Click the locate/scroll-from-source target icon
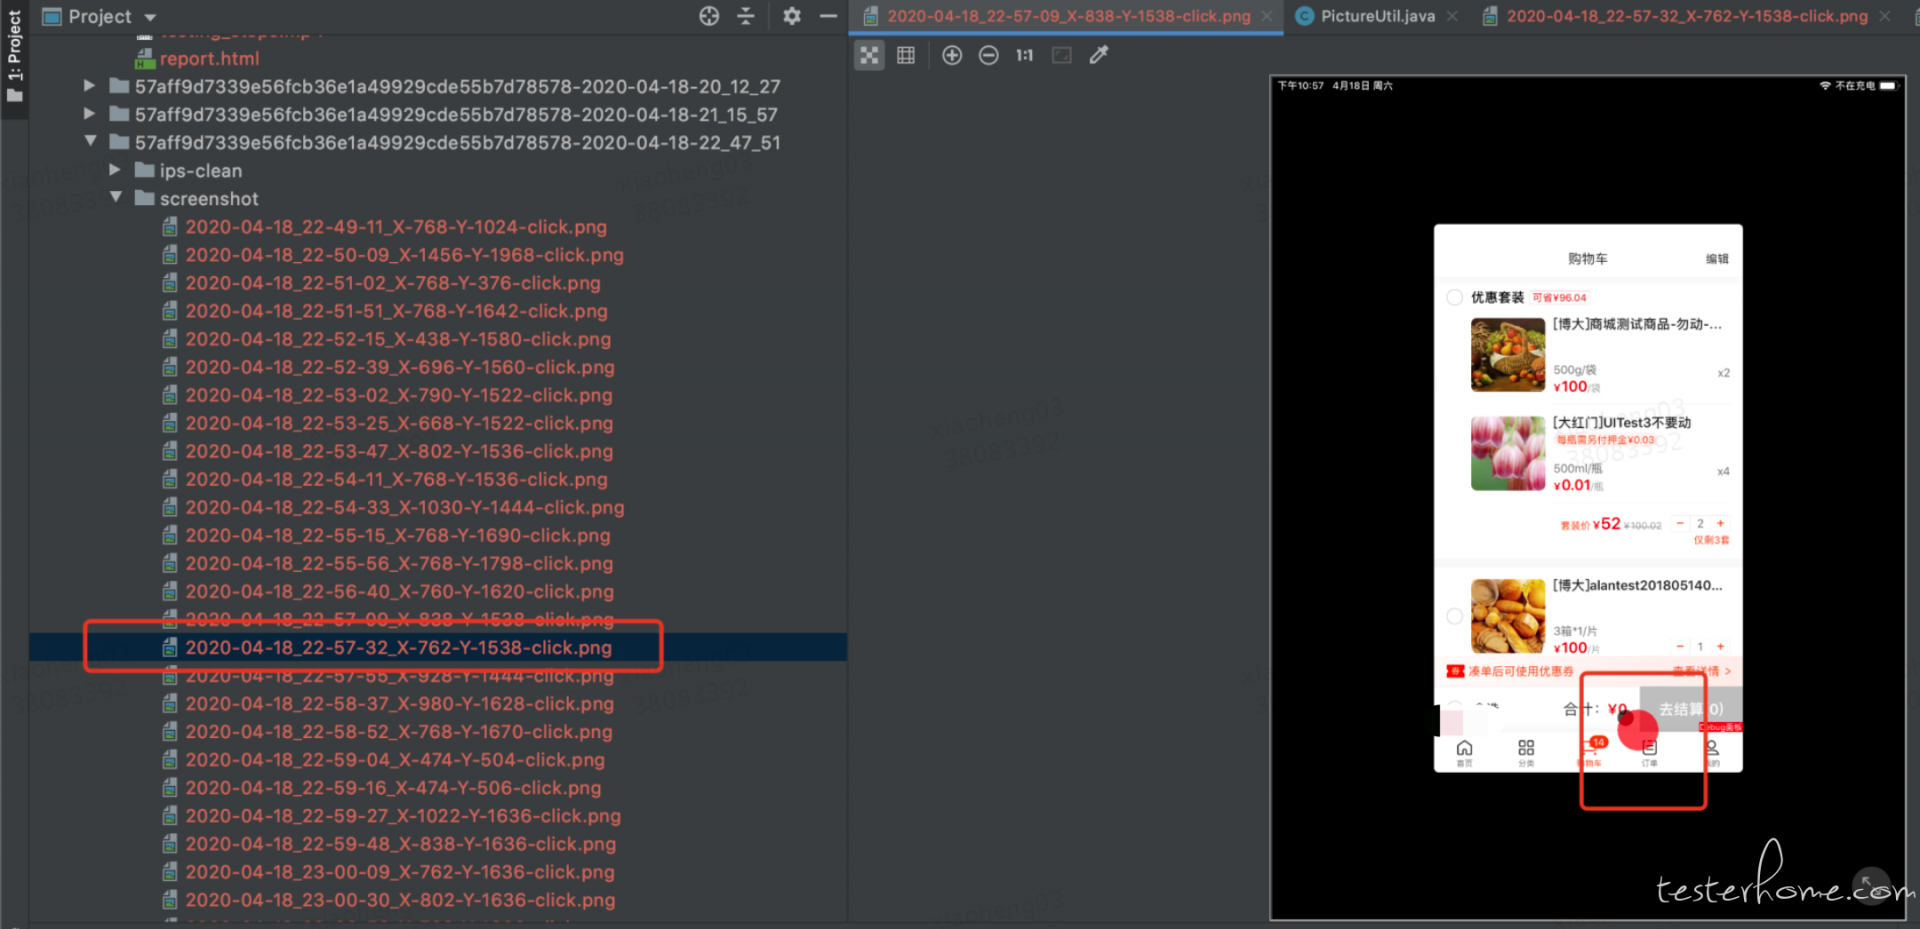 click(709, 16)
